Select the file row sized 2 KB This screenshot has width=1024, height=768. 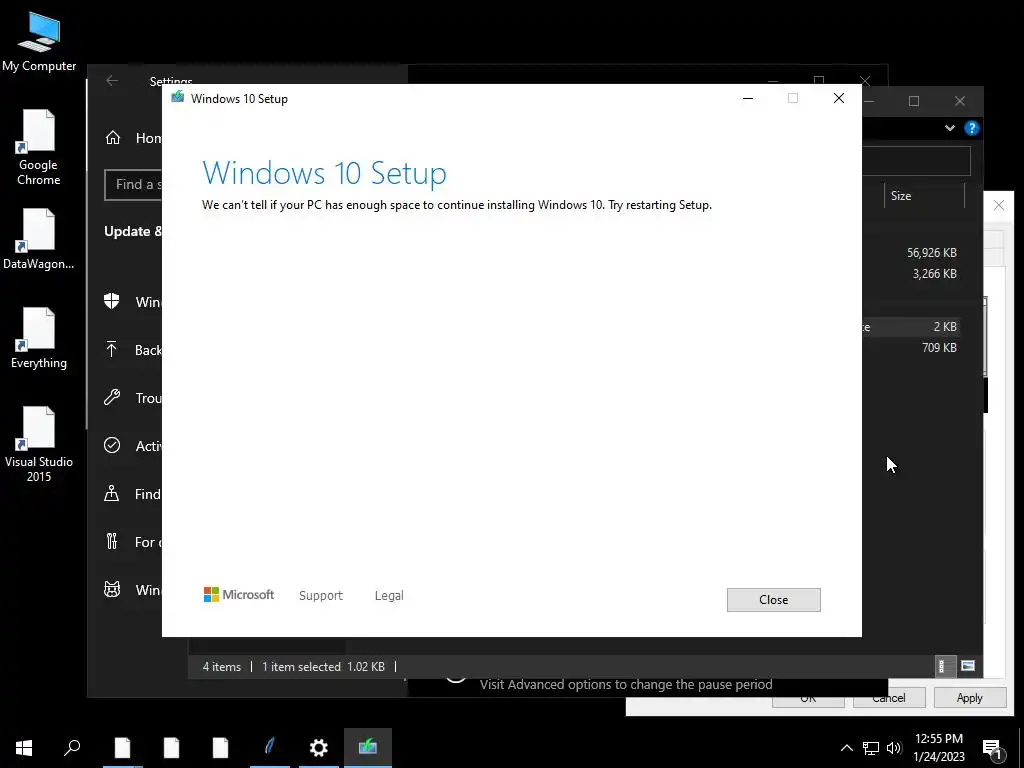click(912, 327)
